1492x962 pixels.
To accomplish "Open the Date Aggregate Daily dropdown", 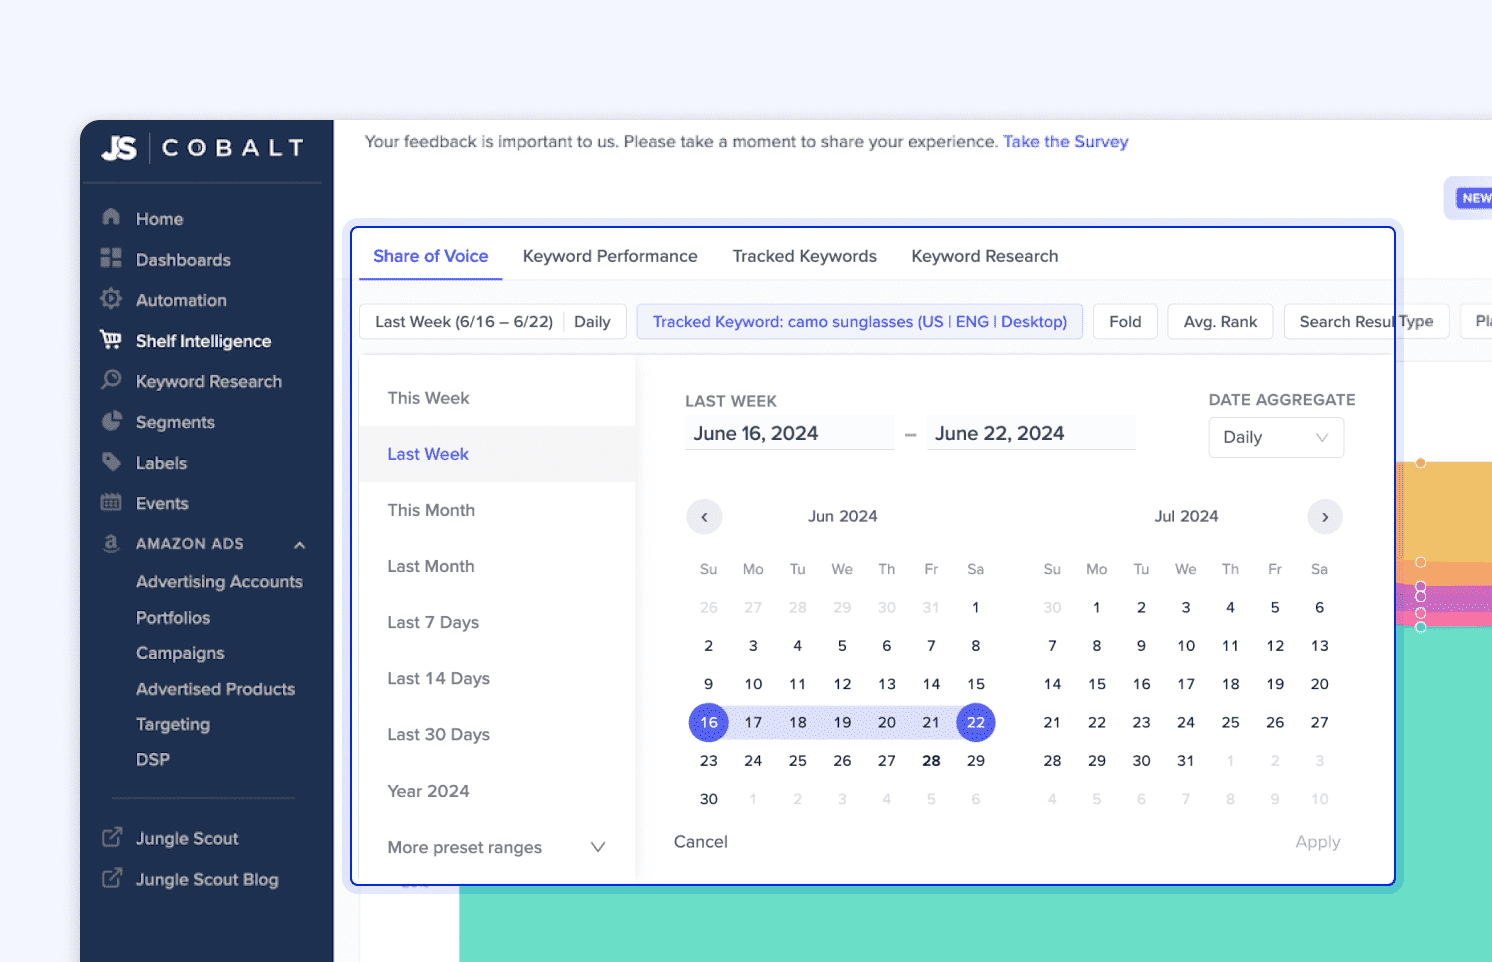I will tap(1275, 437).
